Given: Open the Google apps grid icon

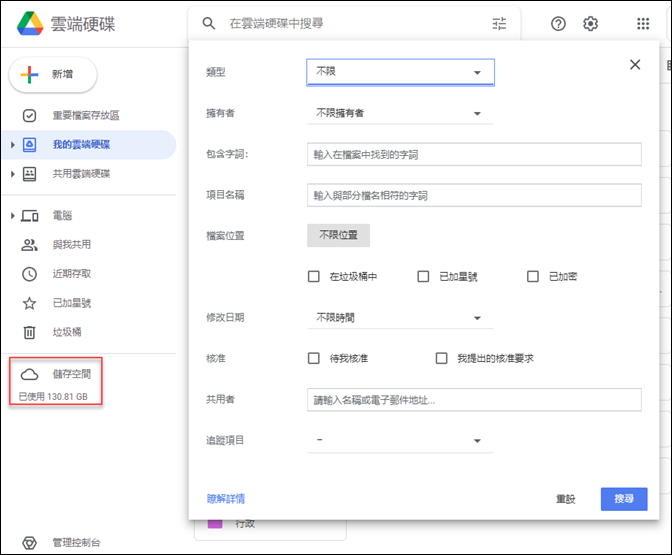Looking at the screenshot, I should coord(643,24).
